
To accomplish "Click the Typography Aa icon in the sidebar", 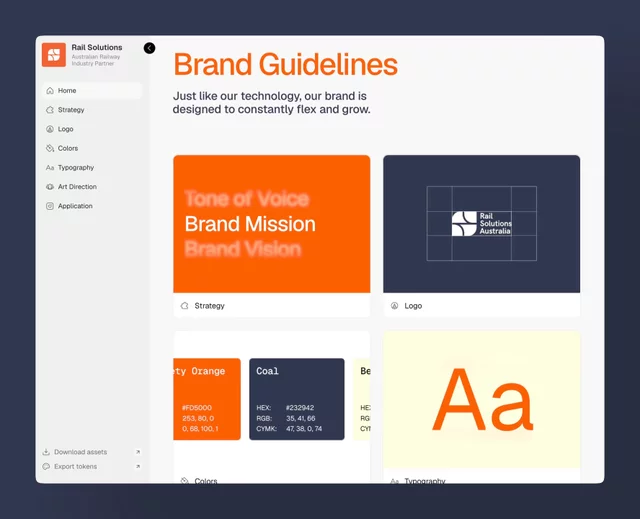I will click(50, 168).
